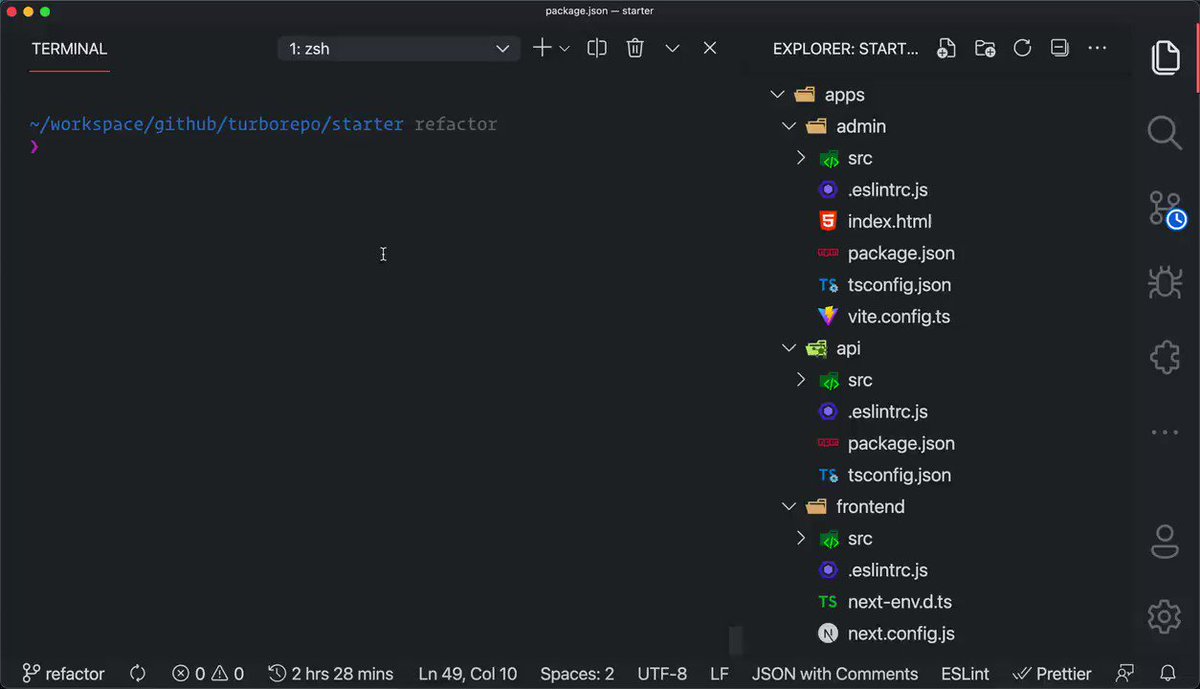Select vite.config.ts in the Explorer
1200x689 pixels.
[x=898, y=316]
